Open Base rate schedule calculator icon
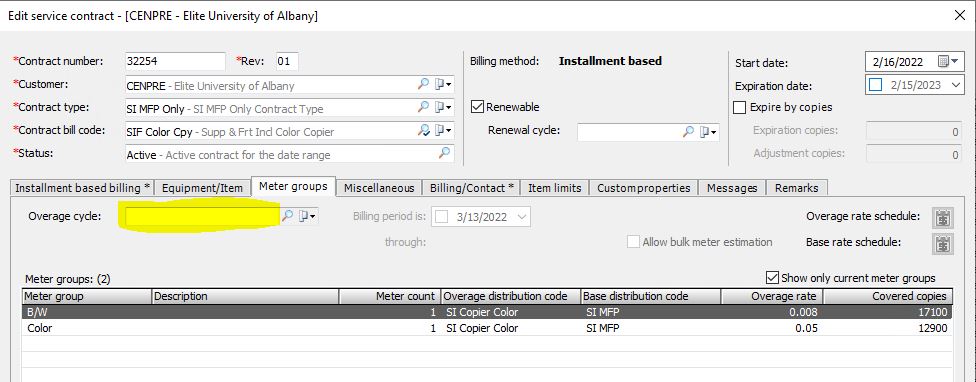This screenshot has width=976, height=382. [x=942, y=244]
